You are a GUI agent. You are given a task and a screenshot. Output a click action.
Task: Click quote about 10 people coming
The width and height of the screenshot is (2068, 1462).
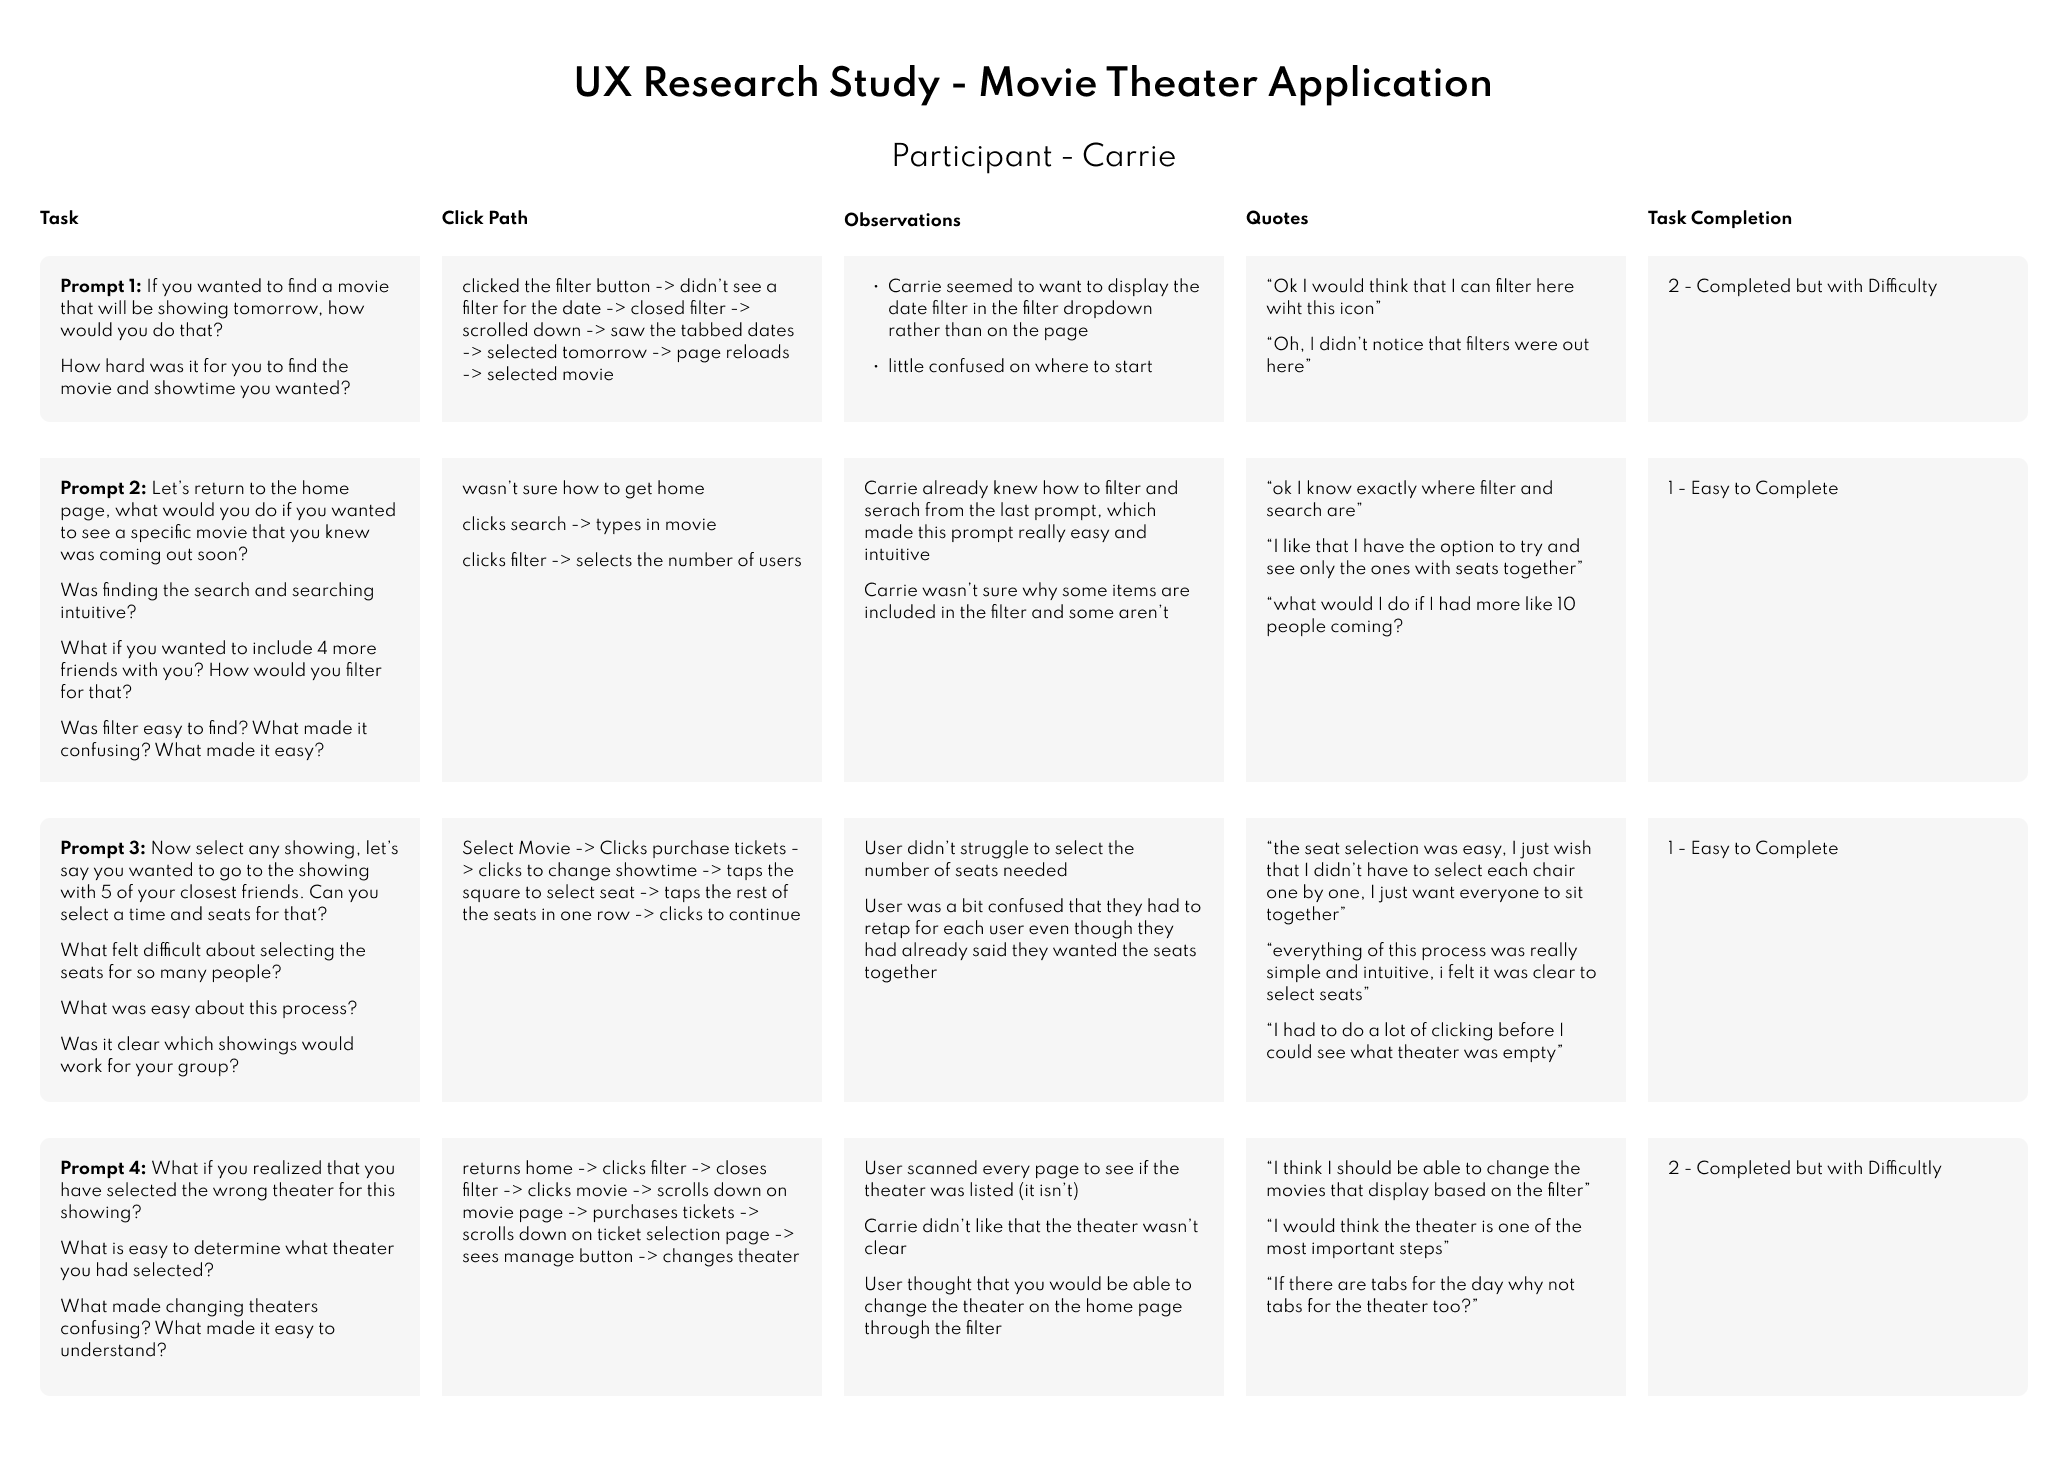[x=1419, y=615]
